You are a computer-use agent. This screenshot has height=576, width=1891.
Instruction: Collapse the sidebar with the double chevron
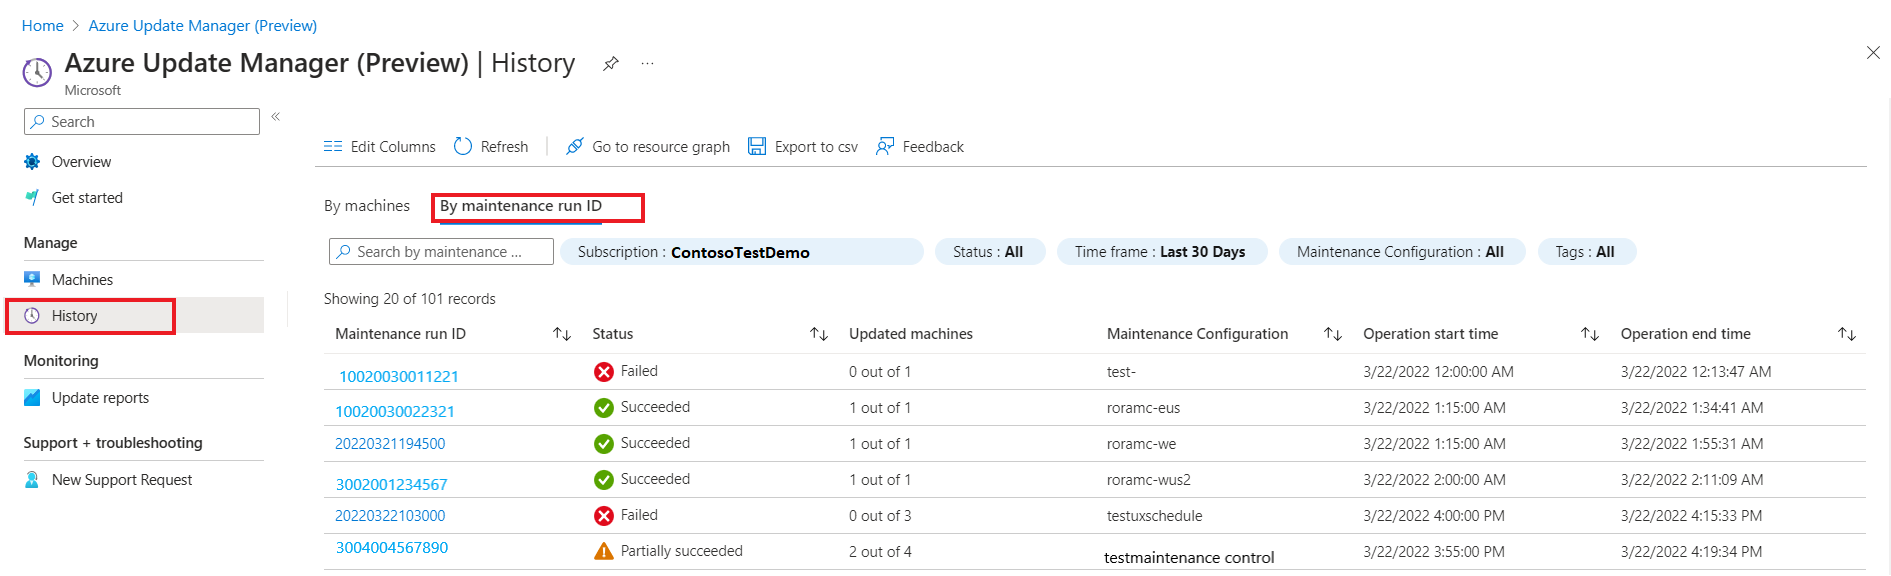tap(276, 117)
